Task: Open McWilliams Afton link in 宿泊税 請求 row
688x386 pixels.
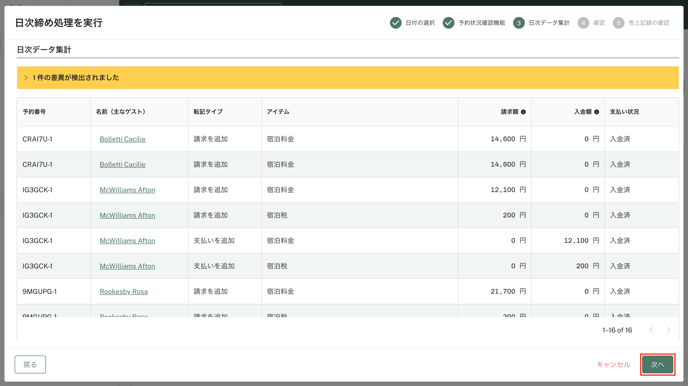Action: click(x=127, y=215)
